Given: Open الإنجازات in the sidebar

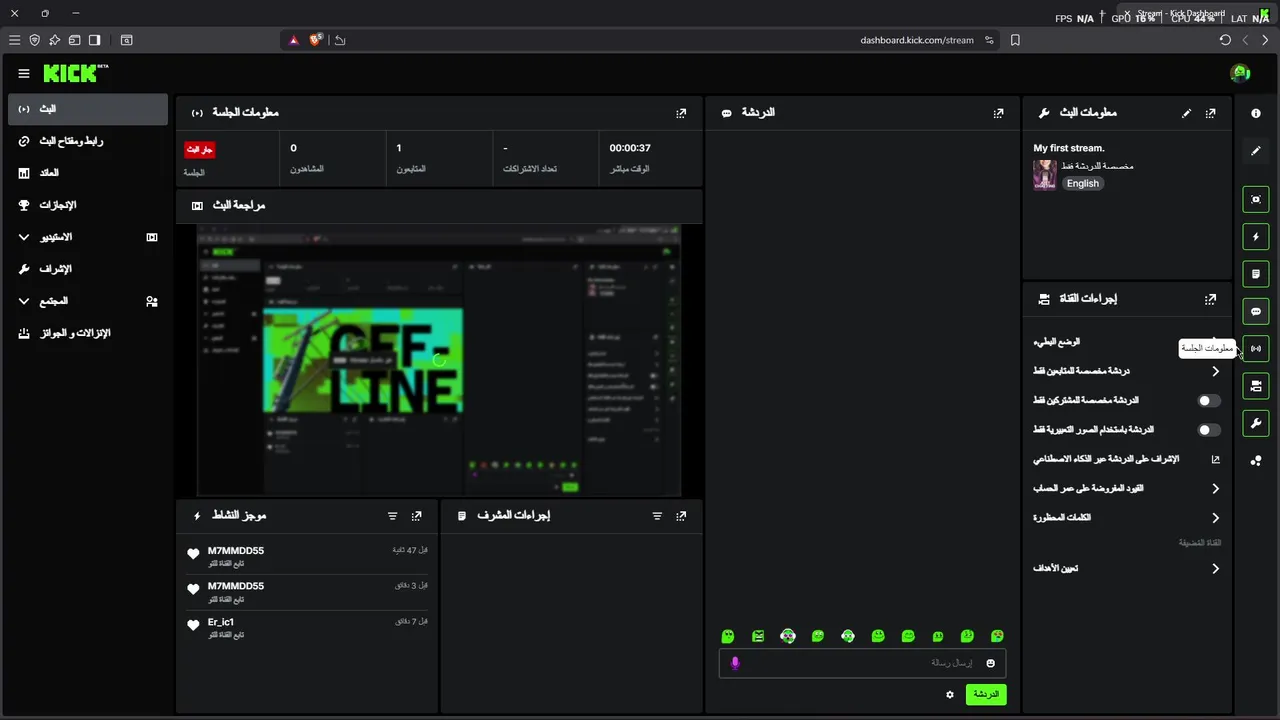Looking at the screenshot, I should 88,205.
